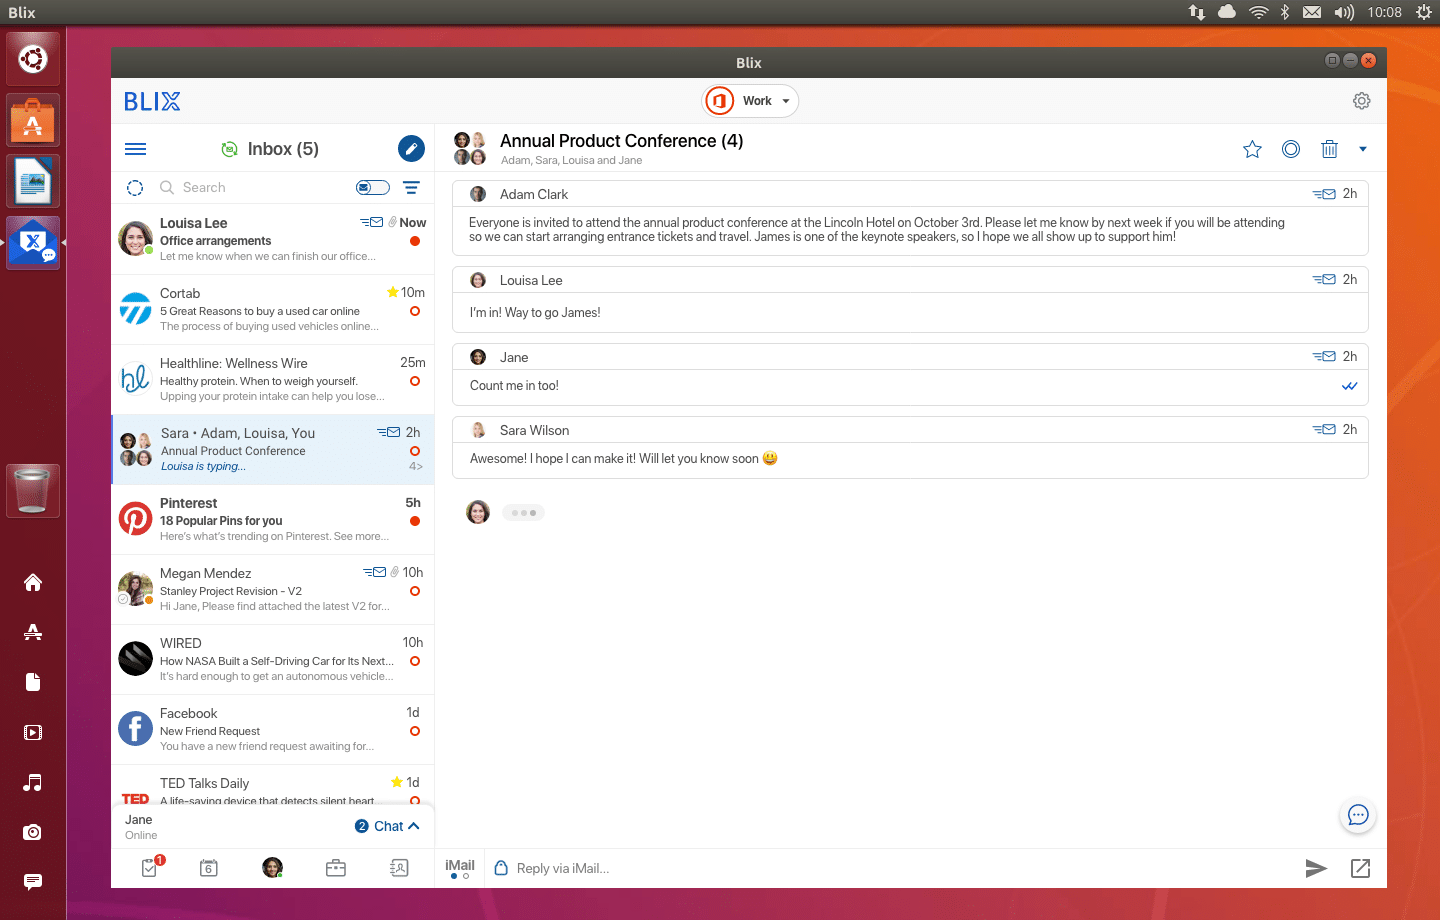
Task: Open the filter icon right of Search
Action: 411,188
